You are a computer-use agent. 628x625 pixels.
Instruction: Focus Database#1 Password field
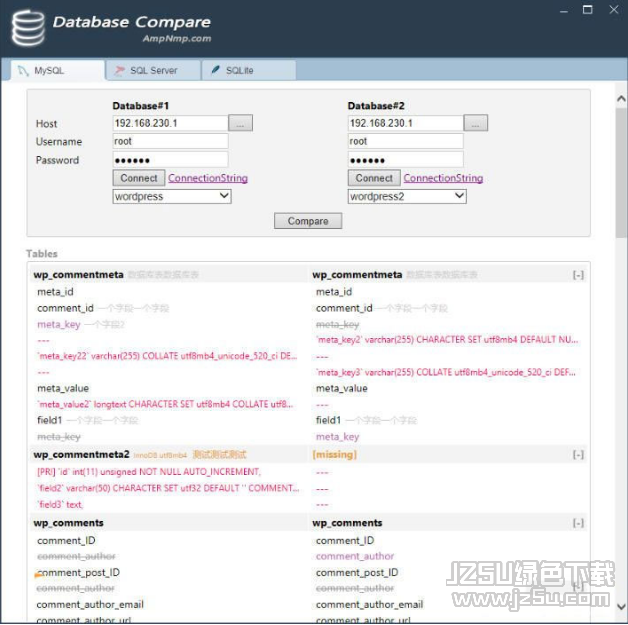point(170,160)
